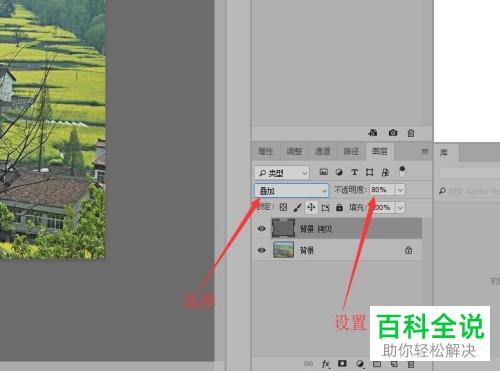Select 背景 layer thumbnail

(284, 250)
